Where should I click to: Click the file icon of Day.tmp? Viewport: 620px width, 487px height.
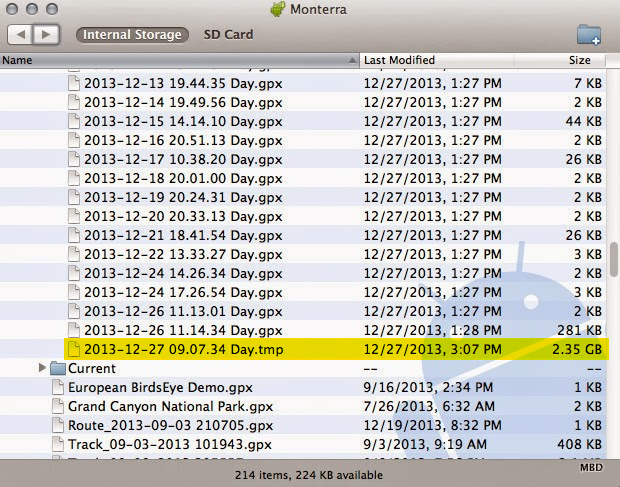point(74,349)
